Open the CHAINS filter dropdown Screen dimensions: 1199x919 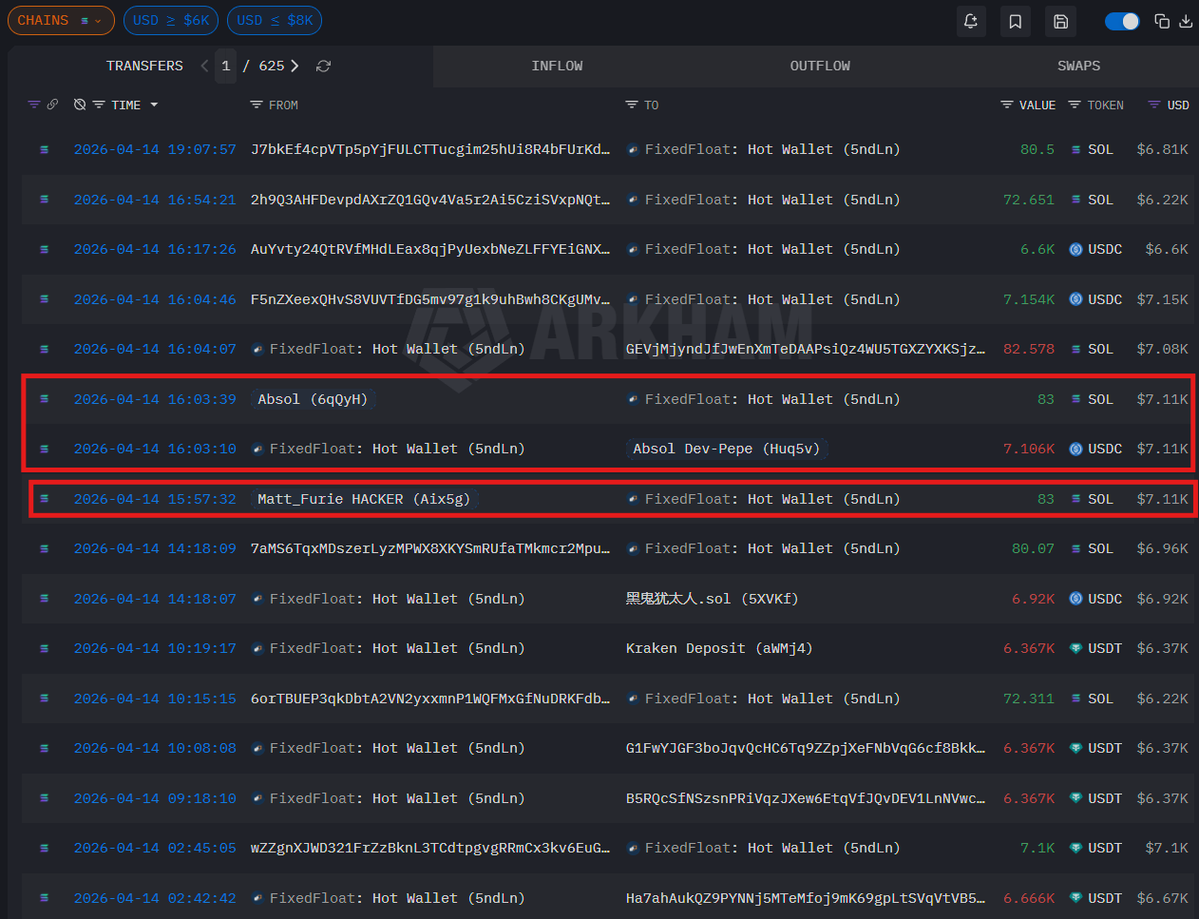pyautogui.click(x=60, y=21)
